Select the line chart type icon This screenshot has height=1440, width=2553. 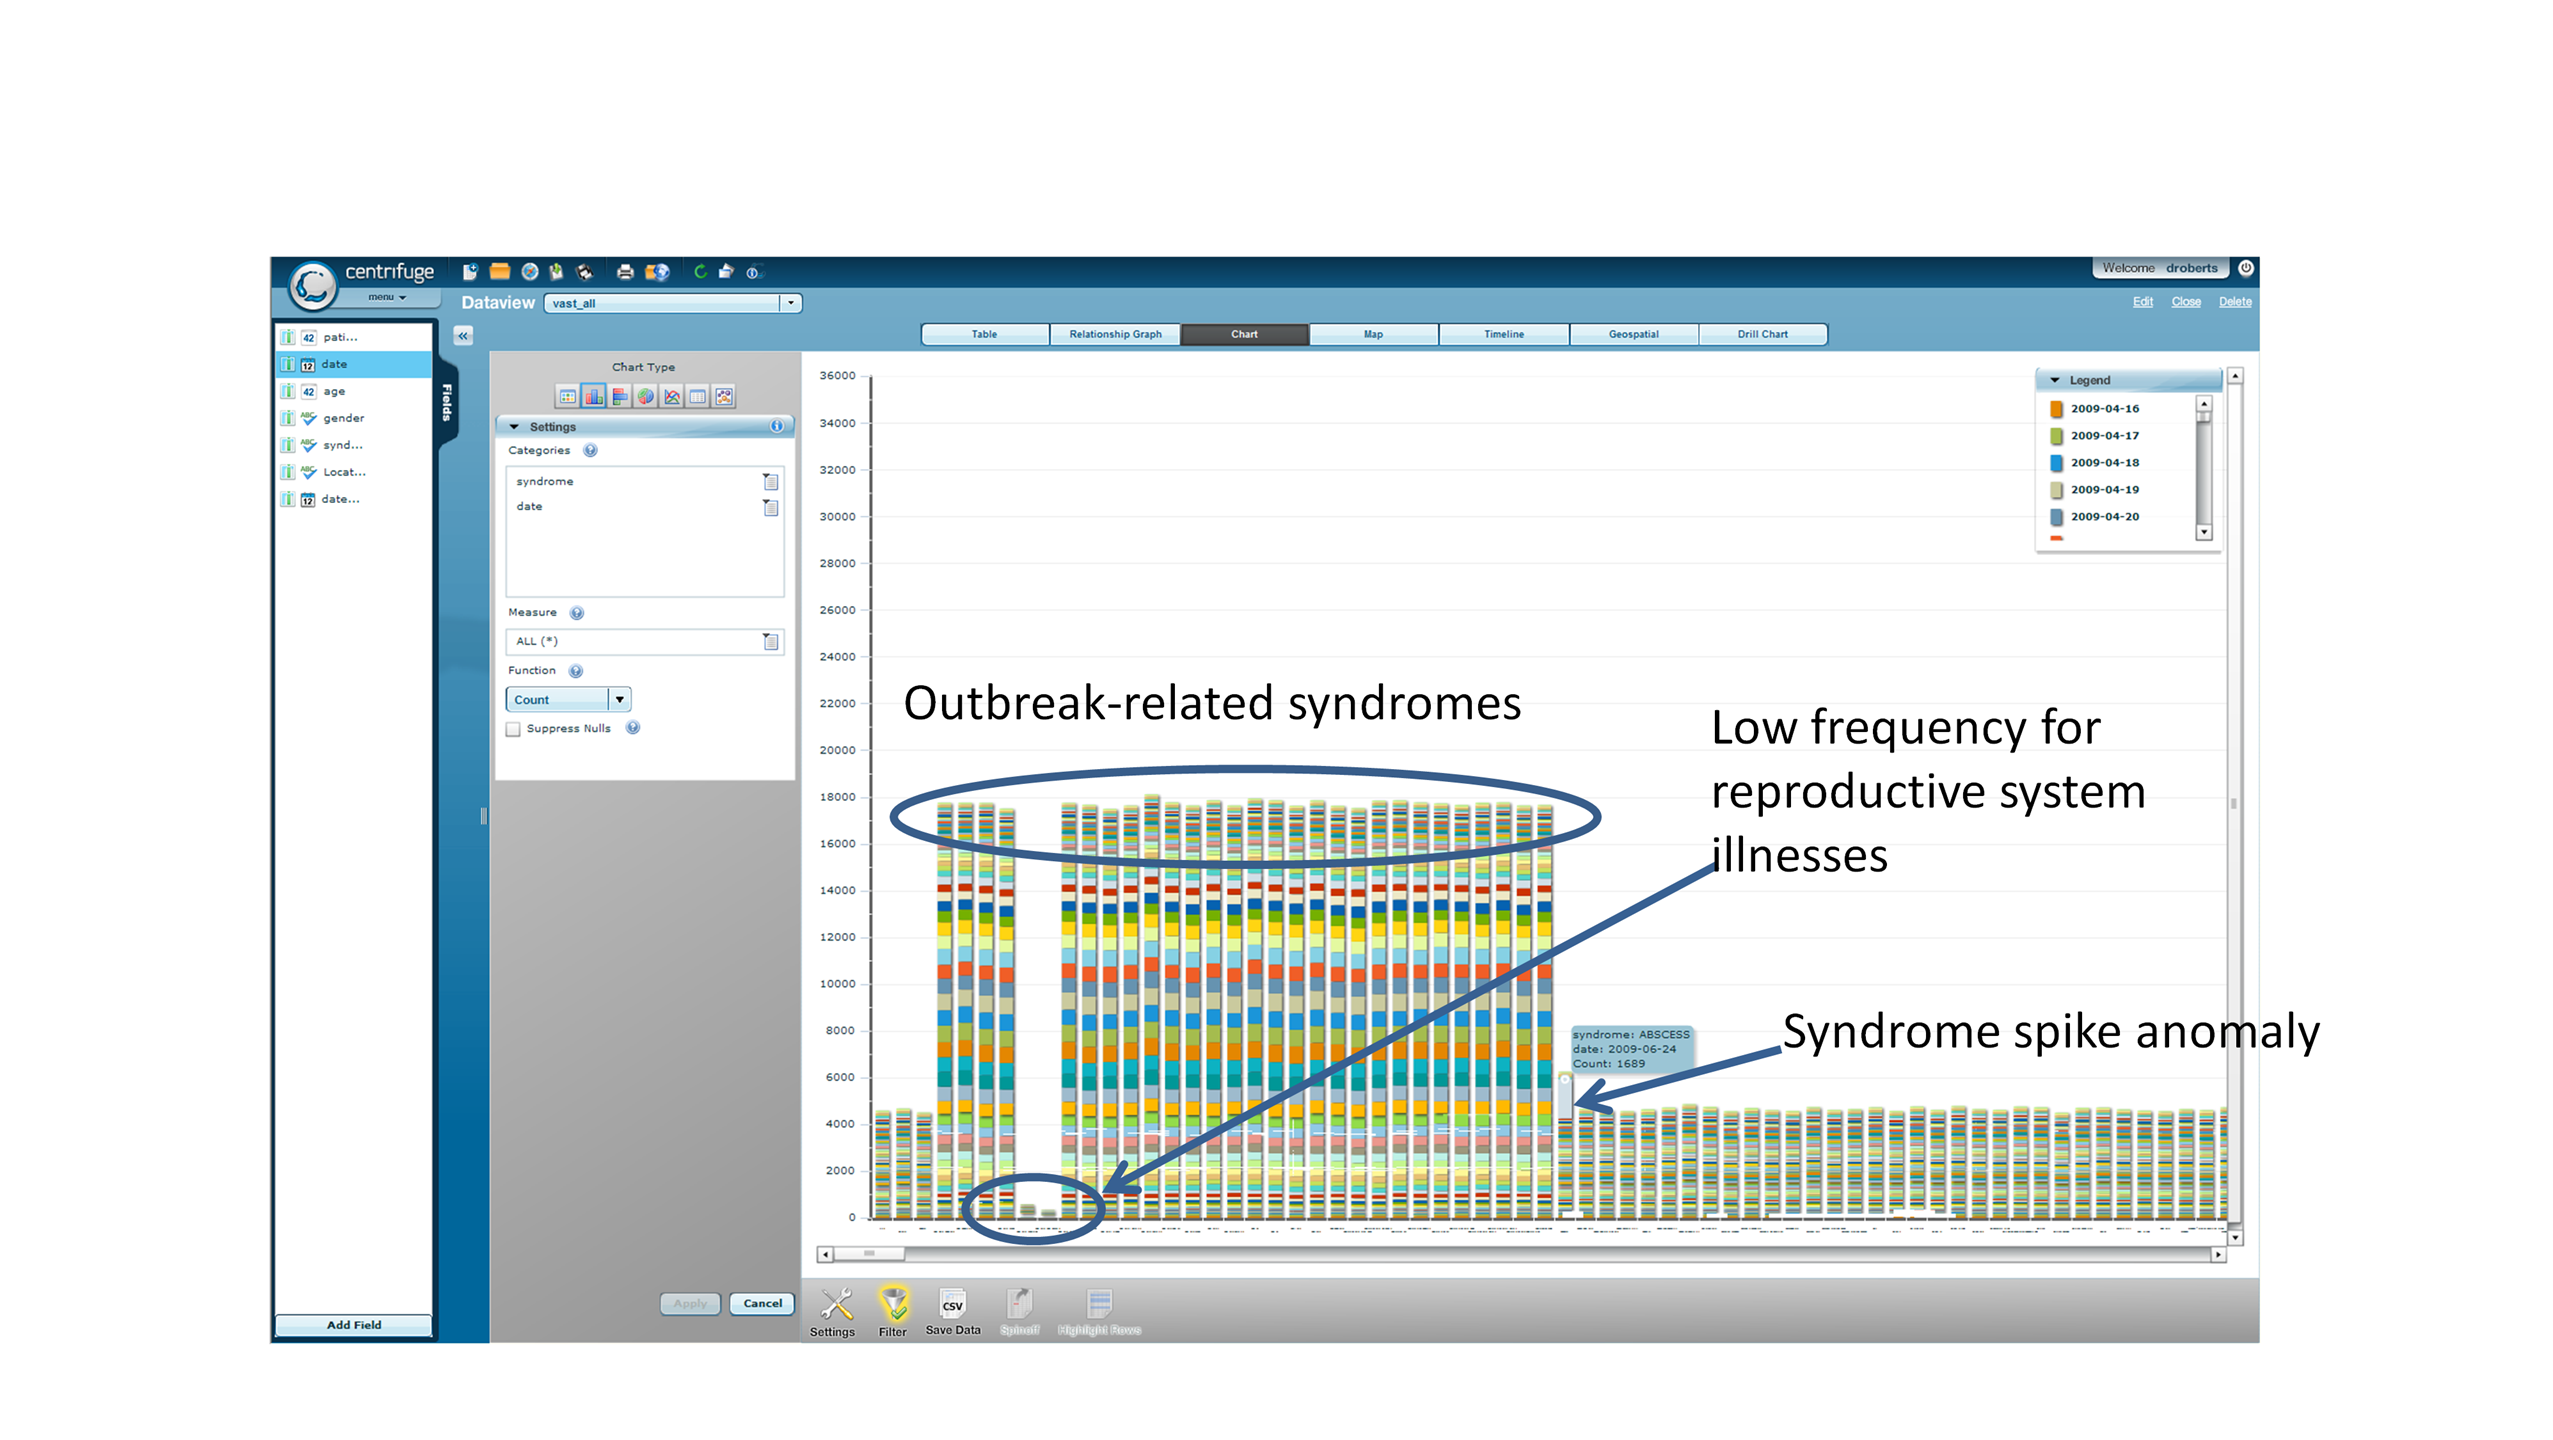pos(671,397)
